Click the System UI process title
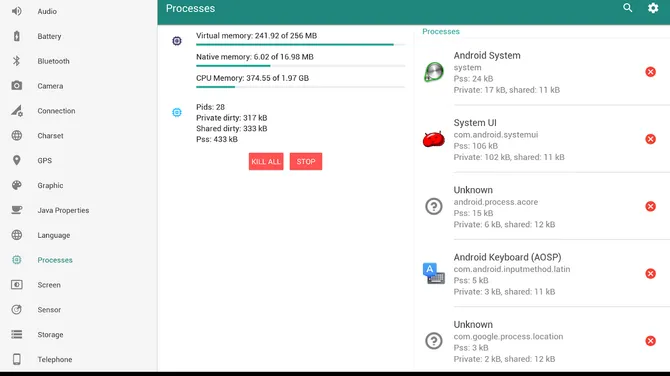The height and width of the screenshot is (376, 670). point(475,123)
